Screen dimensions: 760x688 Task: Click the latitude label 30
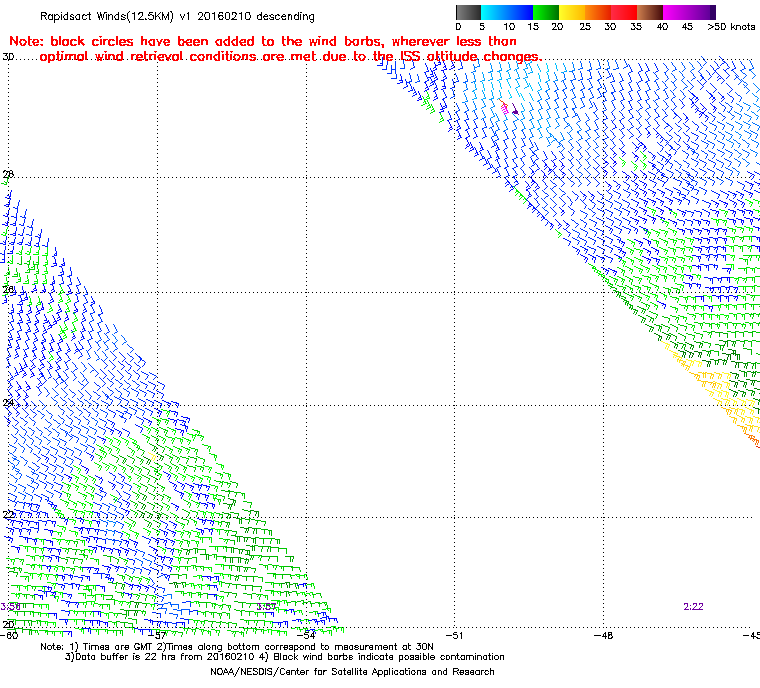click(8, 57)
